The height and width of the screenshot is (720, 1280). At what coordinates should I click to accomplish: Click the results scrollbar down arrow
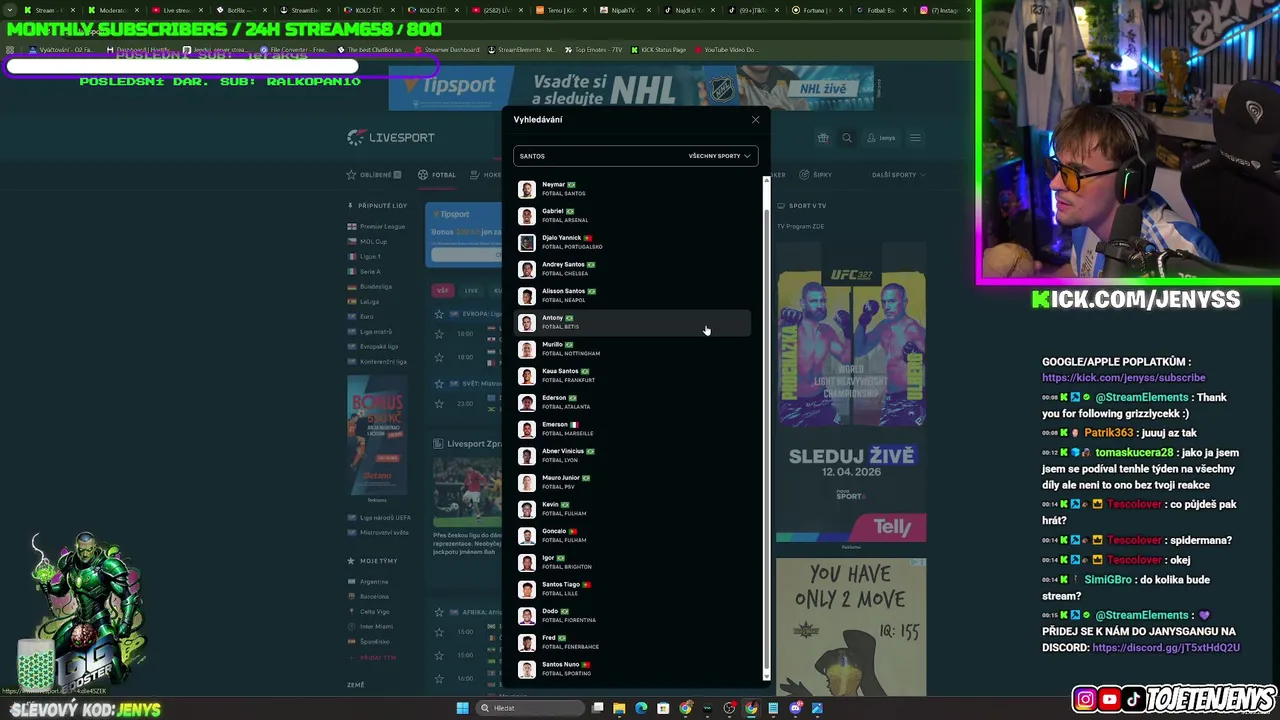point(767,677)
